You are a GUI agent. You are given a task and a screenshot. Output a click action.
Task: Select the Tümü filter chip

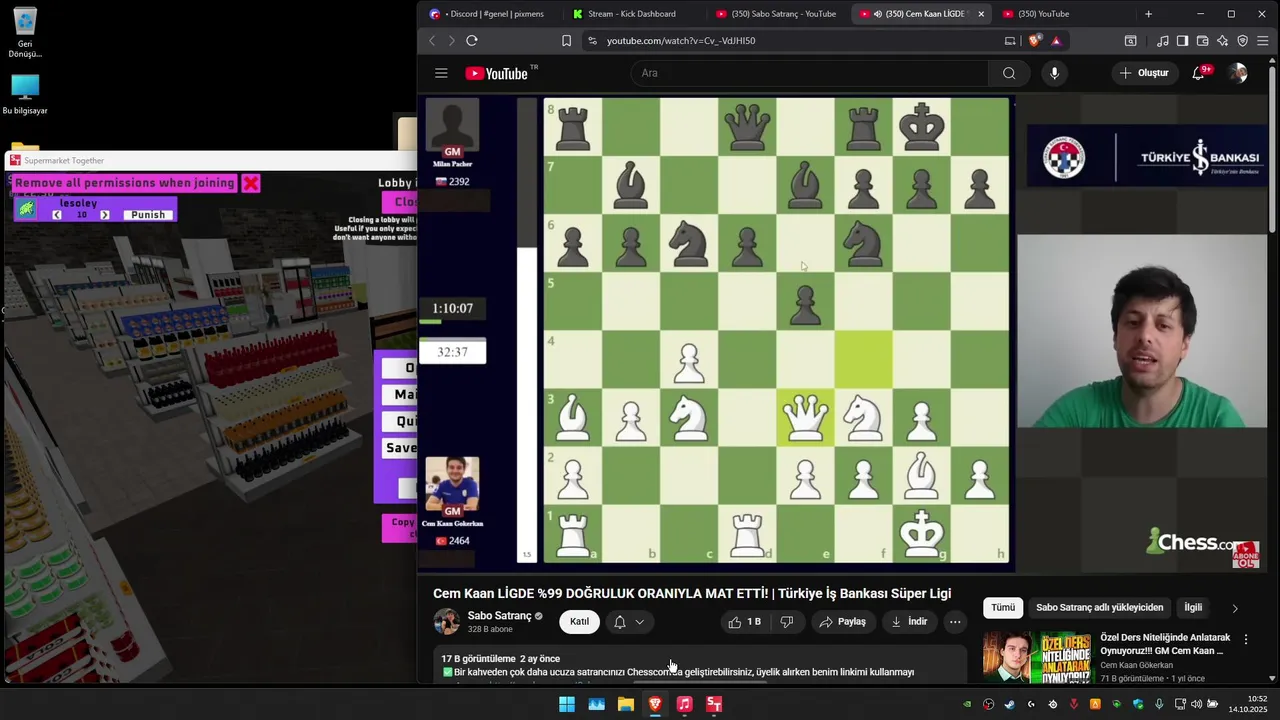pyautogui.click(x=1003, y=607)
